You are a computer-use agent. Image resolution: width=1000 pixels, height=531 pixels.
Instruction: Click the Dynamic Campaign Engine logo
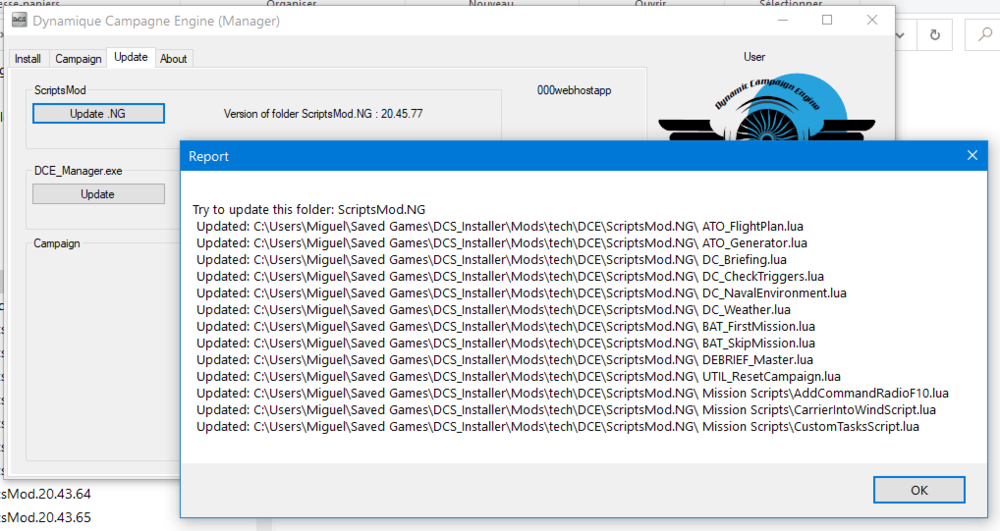[768, 108]
